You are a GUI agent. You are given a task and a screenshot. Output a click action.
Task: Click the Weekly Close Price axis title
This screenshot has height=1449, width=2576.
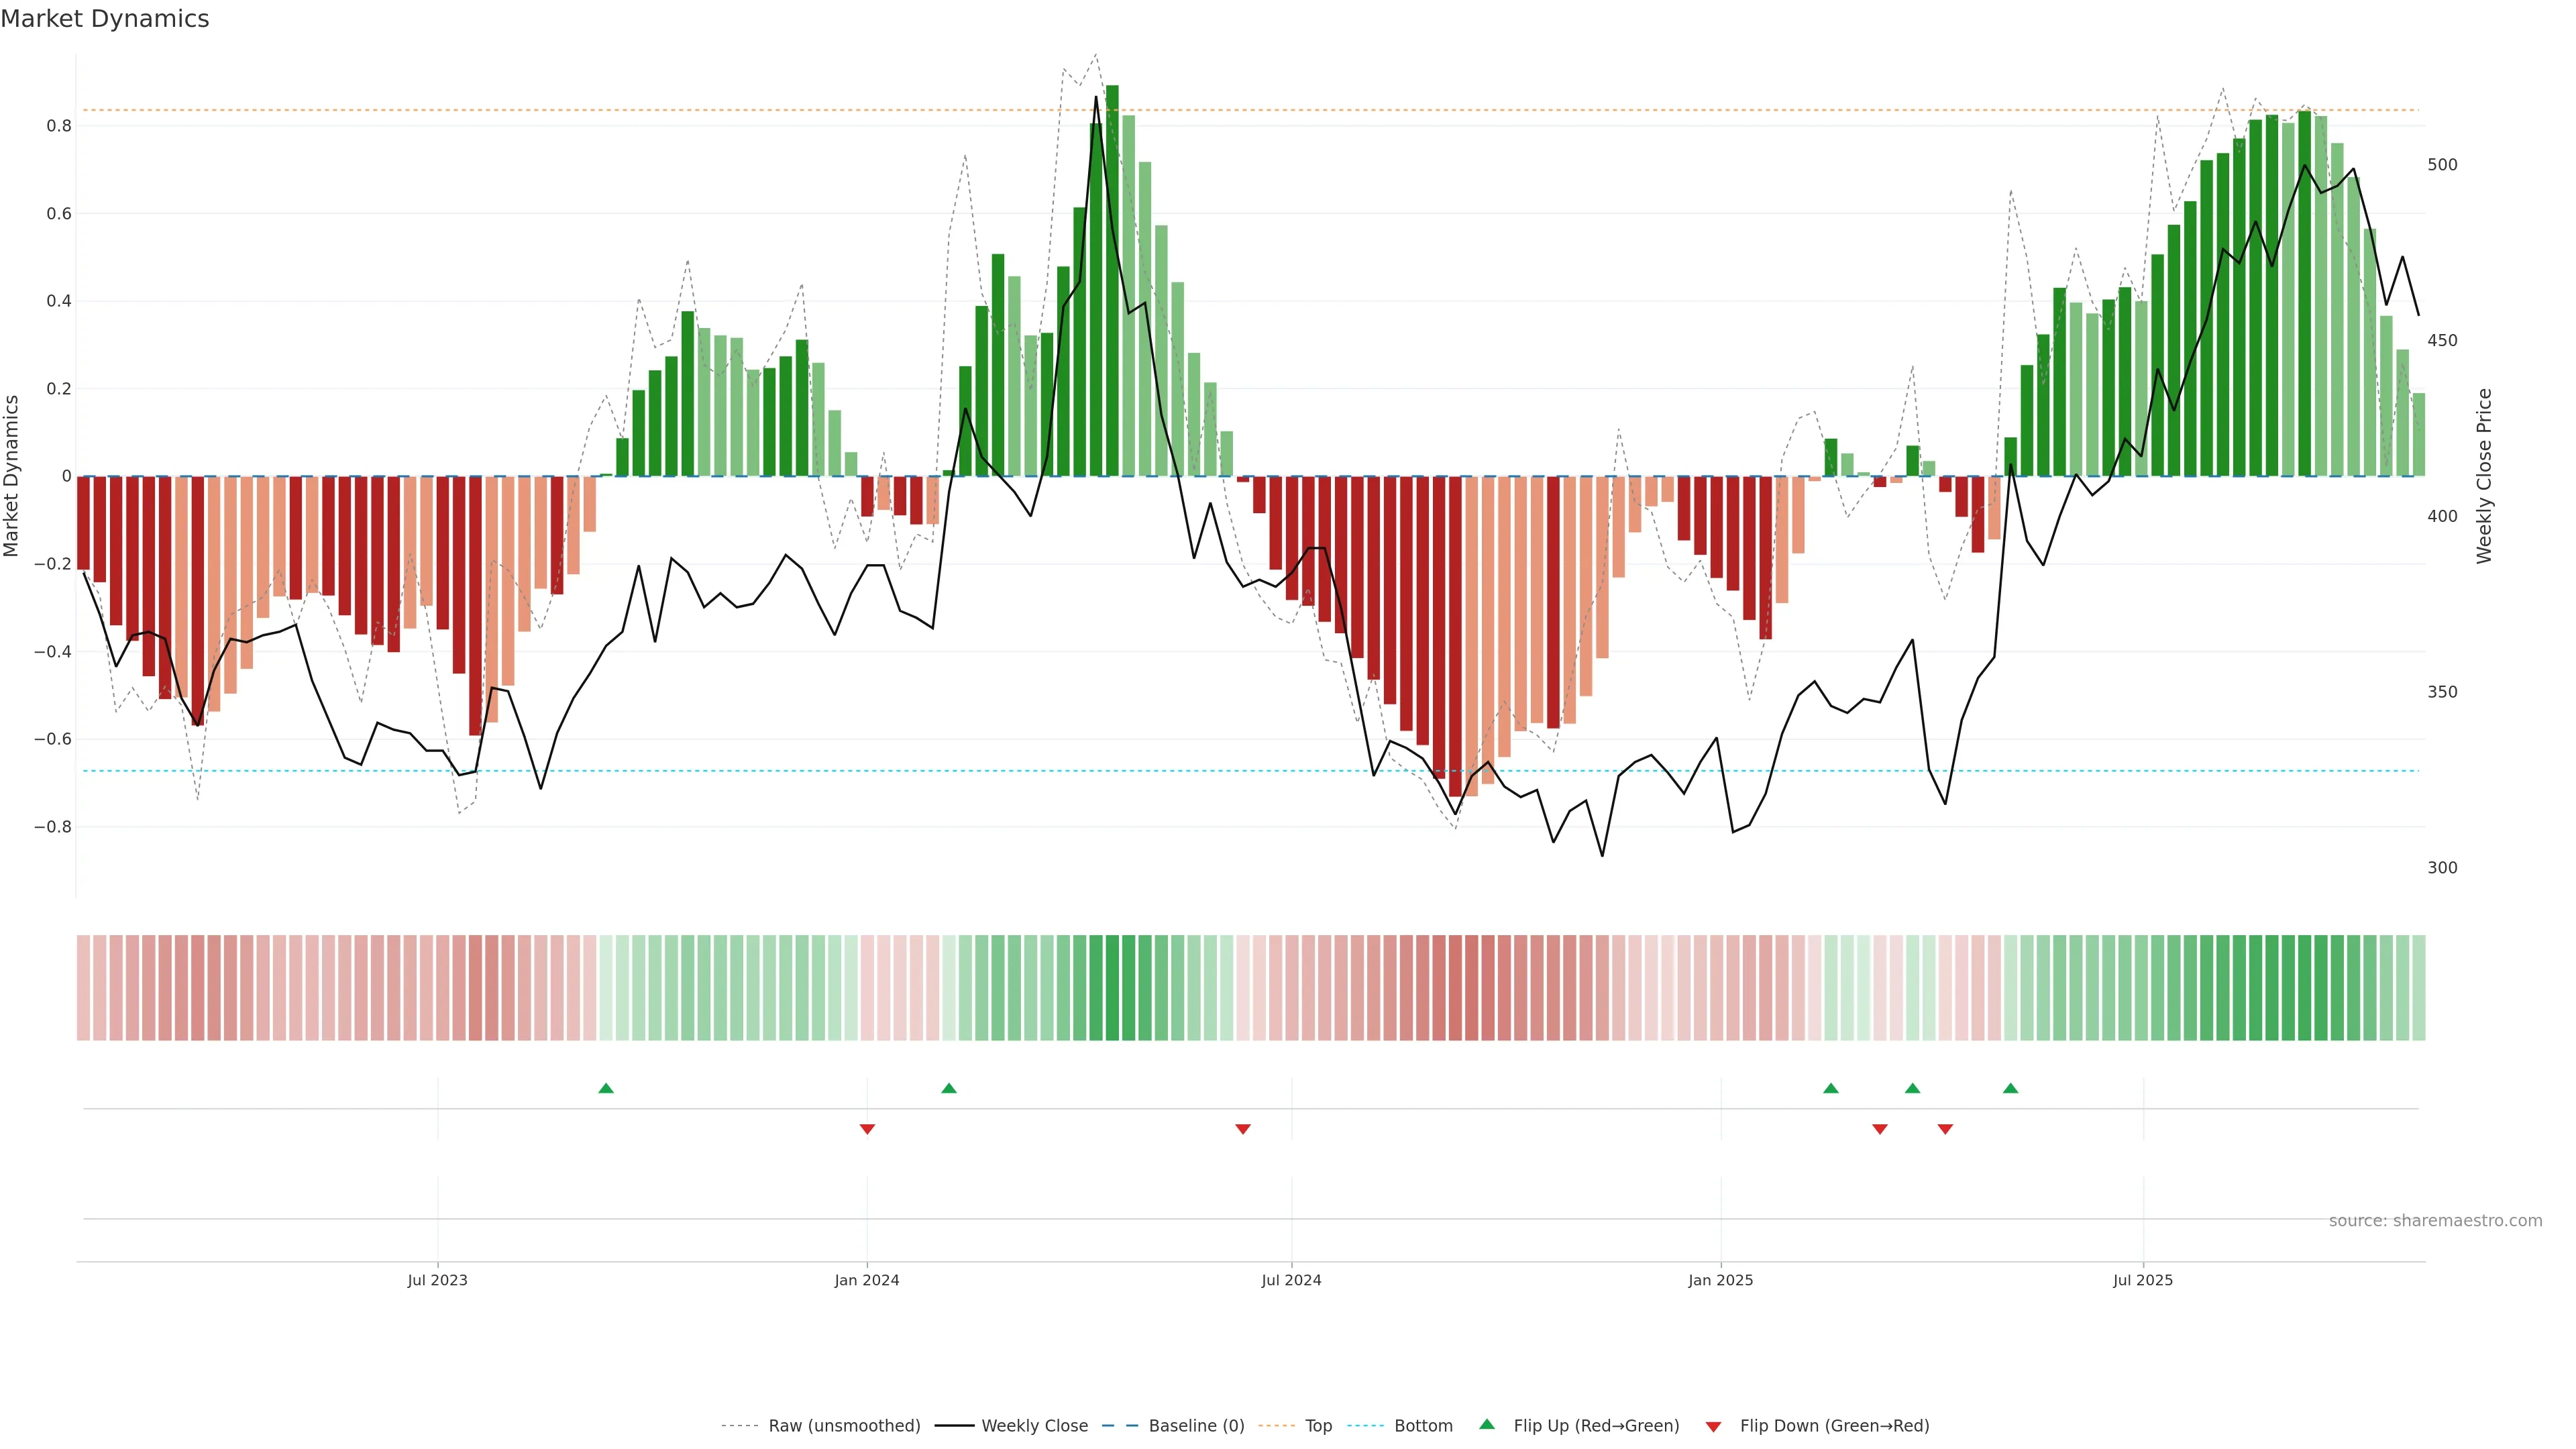(x=2484, y=476)
